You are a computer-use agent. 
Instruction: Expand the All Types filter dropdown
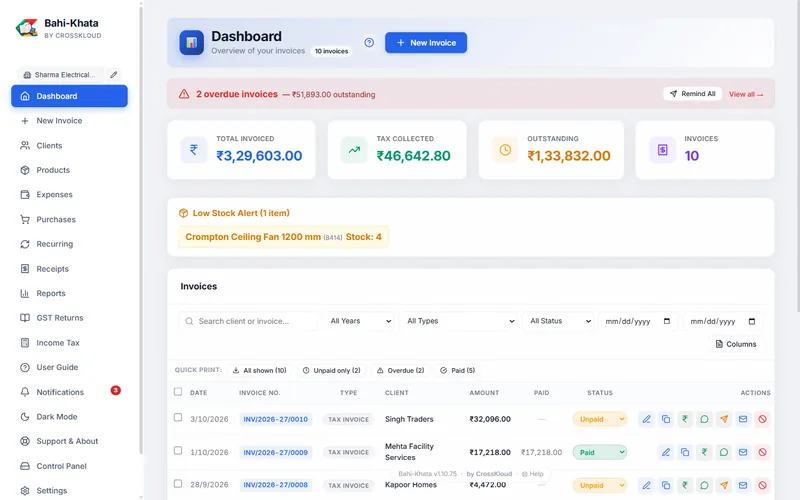tap(460, 321)
